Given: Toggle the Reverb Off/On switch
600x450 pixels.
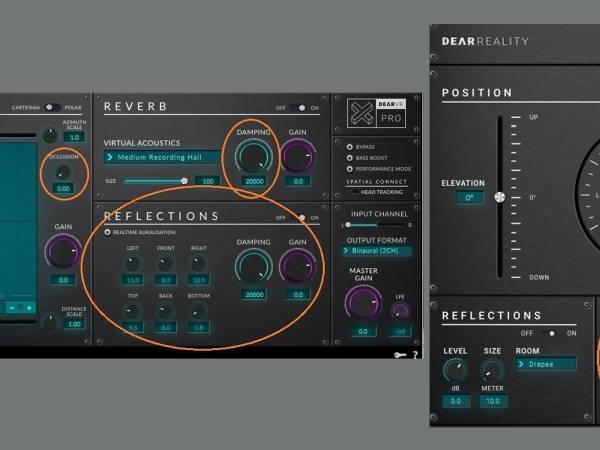Looking at the screenshot, I should coord(298,108).
